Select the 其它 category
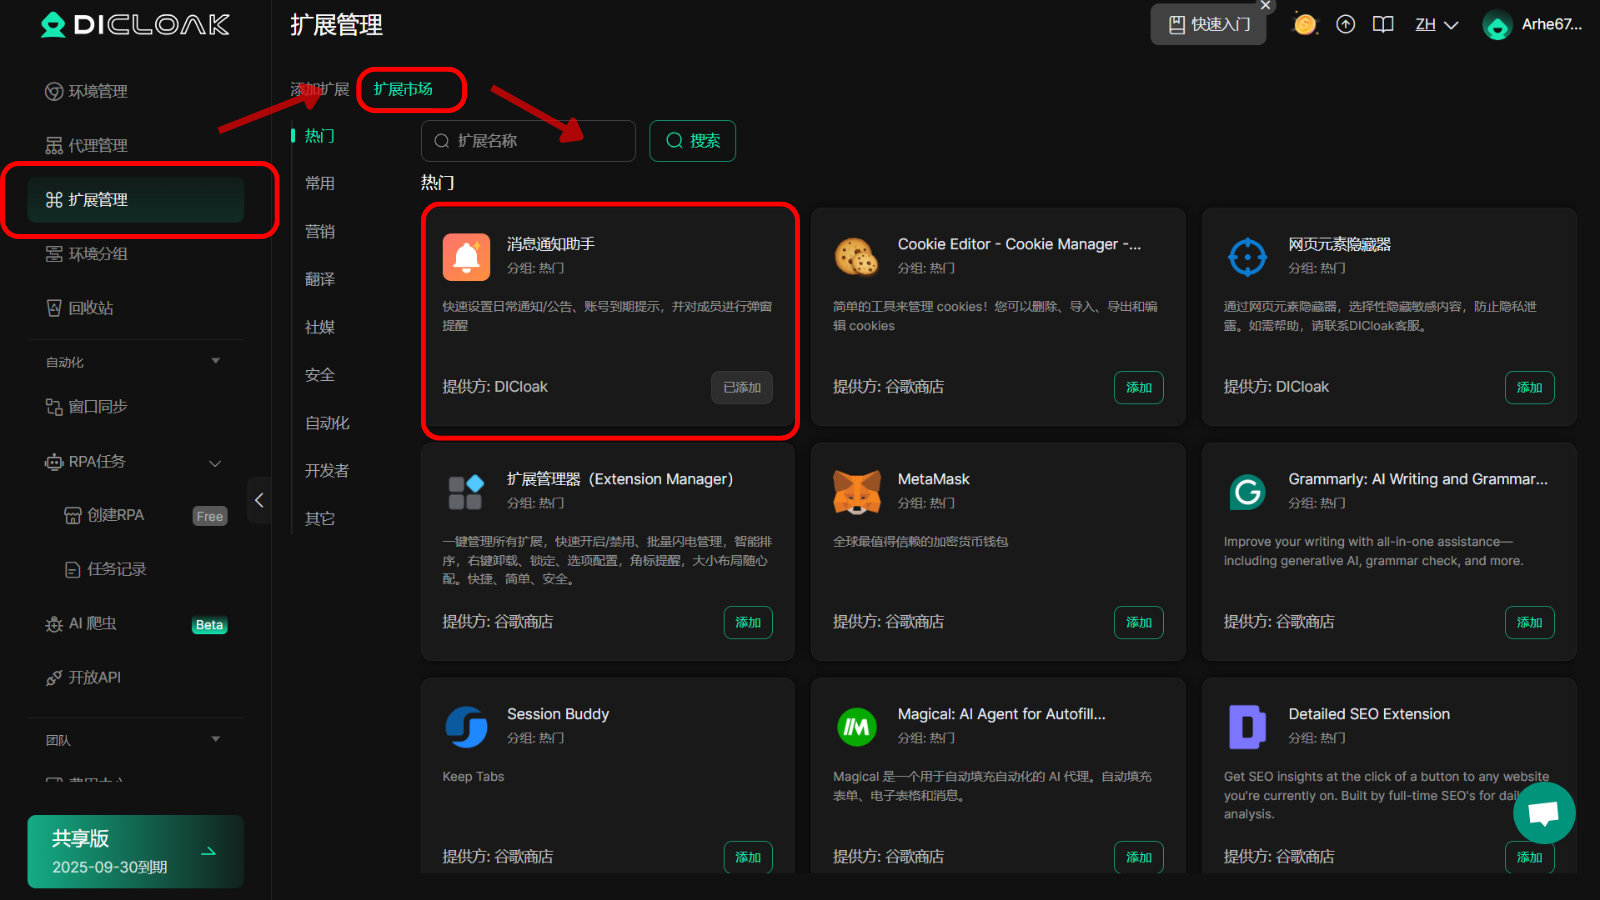 [320, 519]
